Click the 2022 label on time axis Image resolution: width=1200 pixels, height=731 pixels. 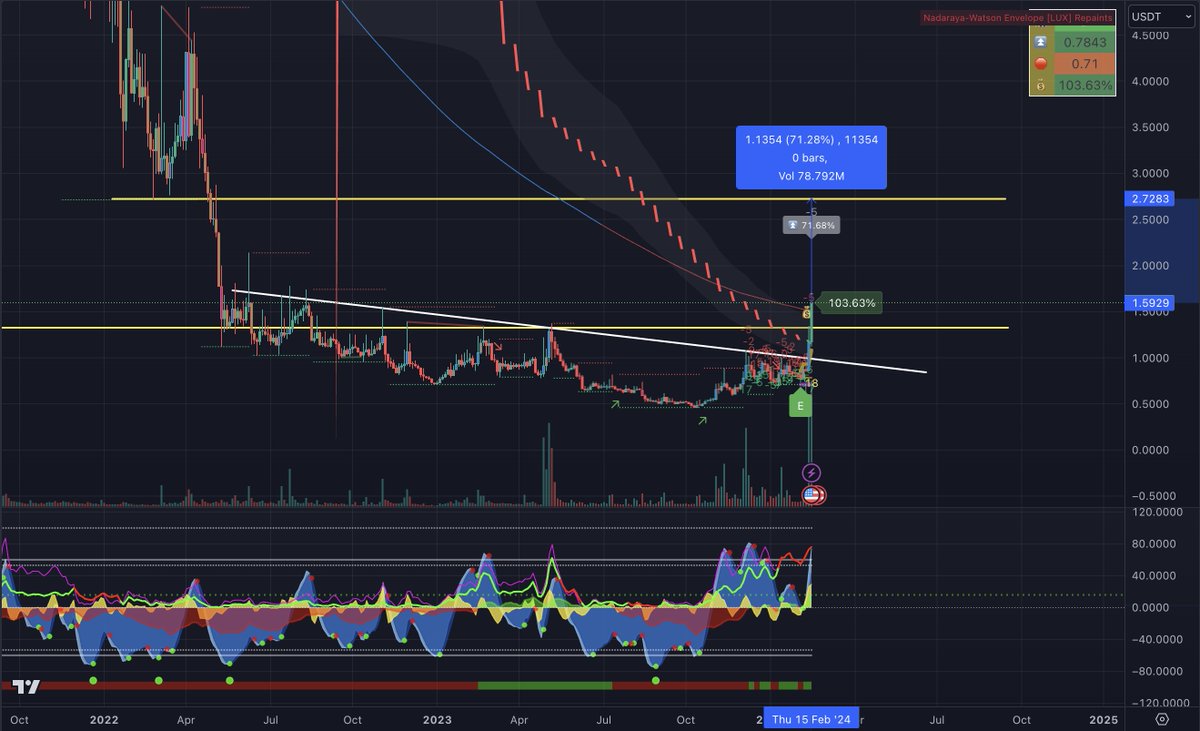pos(104,719)
